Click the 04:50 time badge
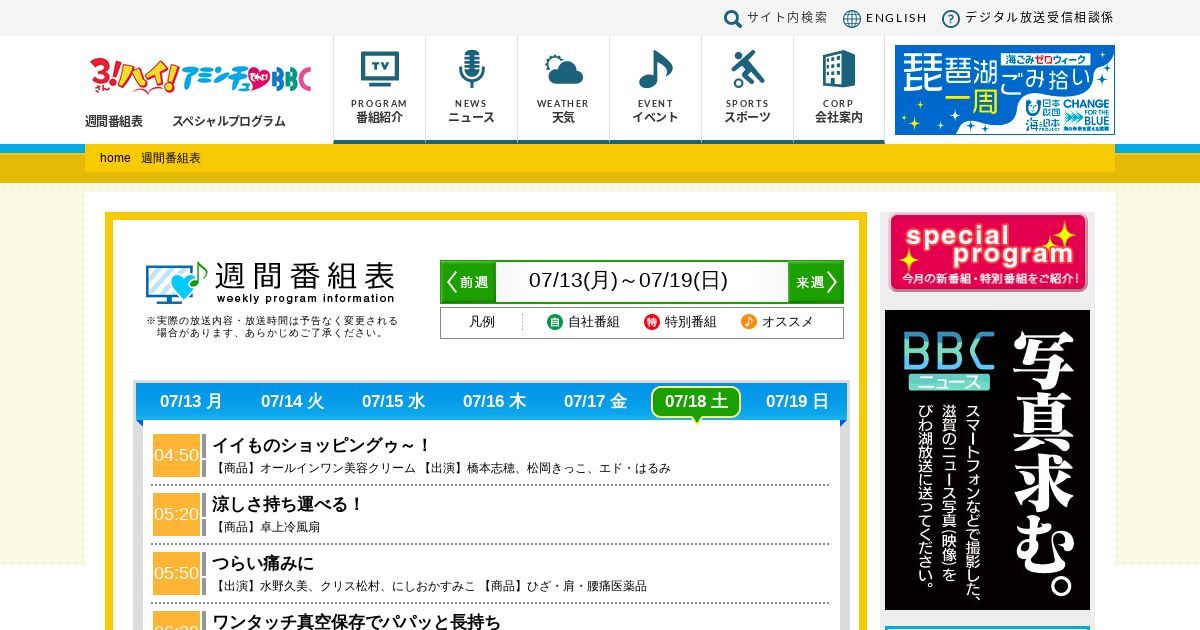This screenshot has height=630, width=1200. pyautogui.click(x=176, y=455)
